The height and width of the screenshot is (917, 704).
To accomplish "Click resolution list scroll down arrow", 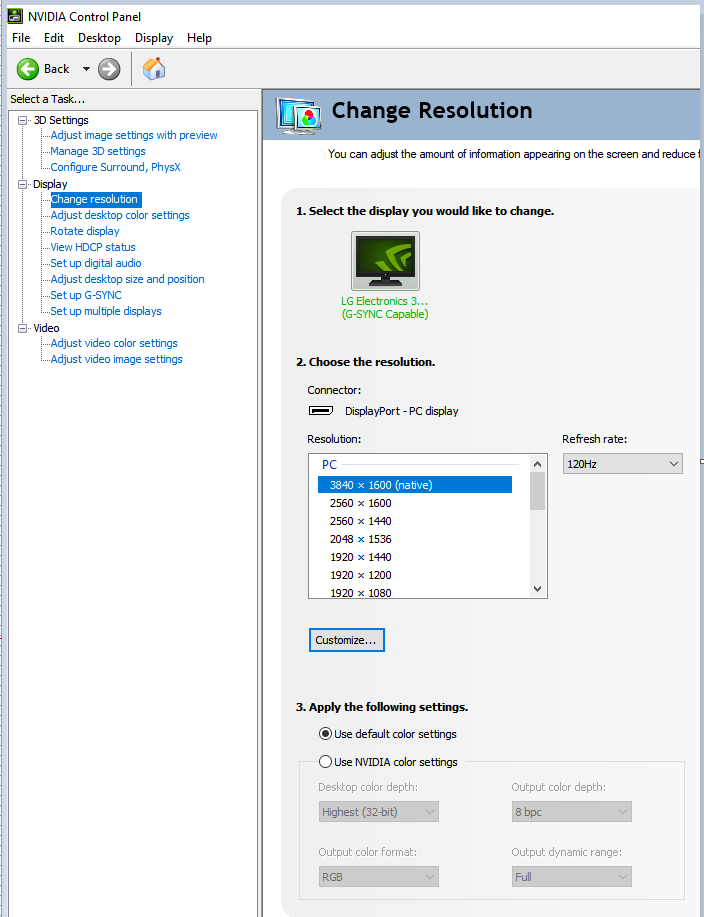I will pyautogui.click(x=538, y=589).
